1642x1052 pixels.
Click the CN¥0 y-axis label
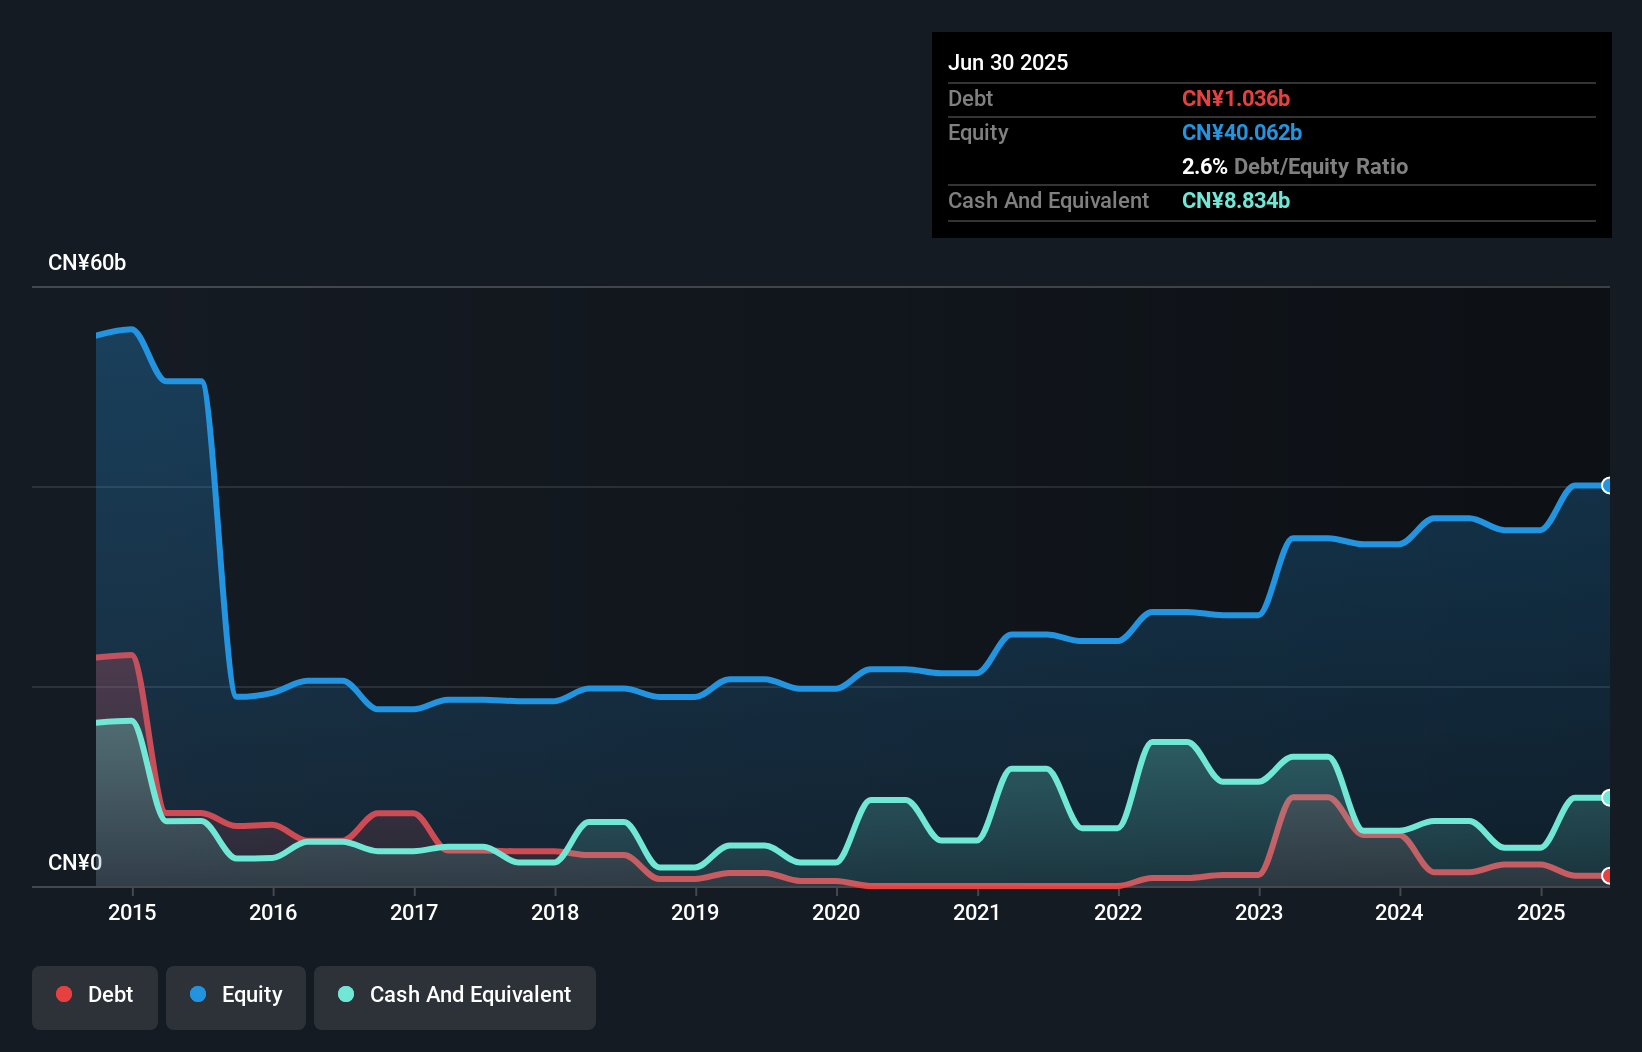[75, 862]
